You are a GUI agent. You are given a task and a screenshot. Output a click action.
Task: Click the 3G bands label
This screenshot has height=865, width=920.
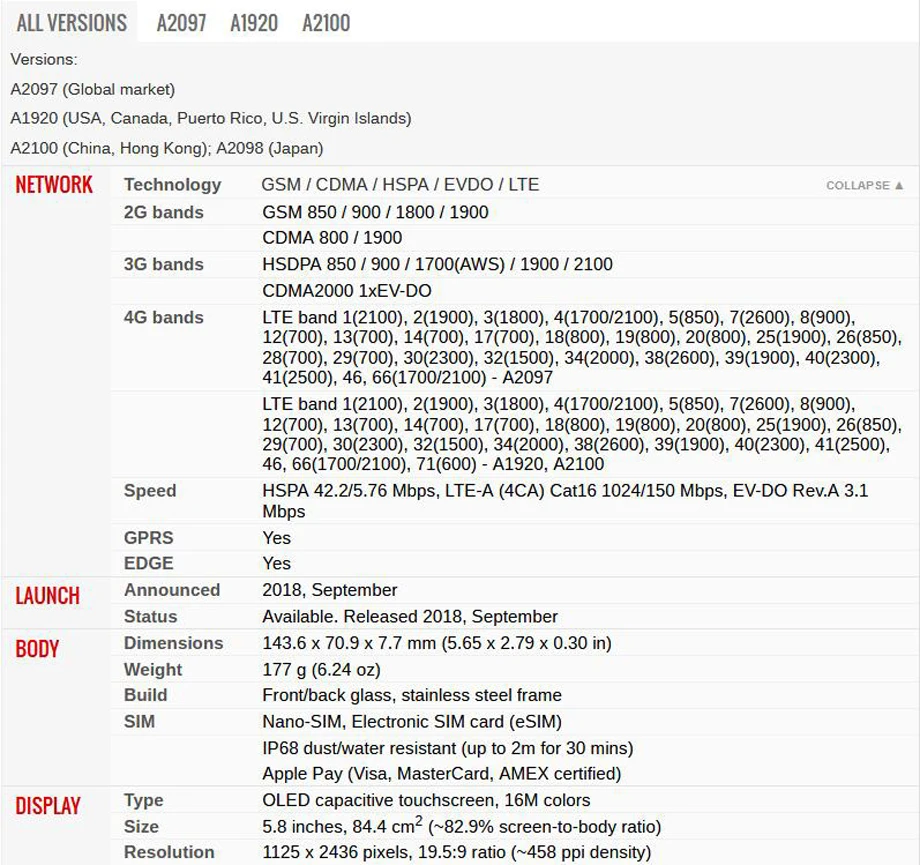coord(164,264)
